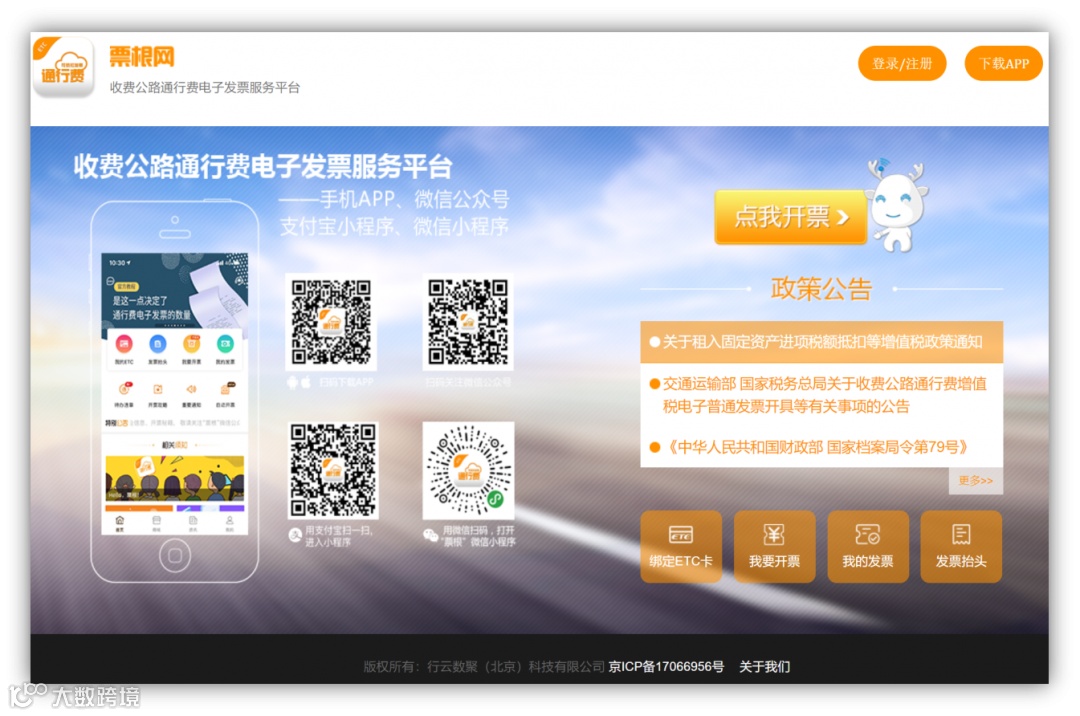Open the 发票抬头 tile
This screenshot has height=716, width=1080.
click(961, 547)
